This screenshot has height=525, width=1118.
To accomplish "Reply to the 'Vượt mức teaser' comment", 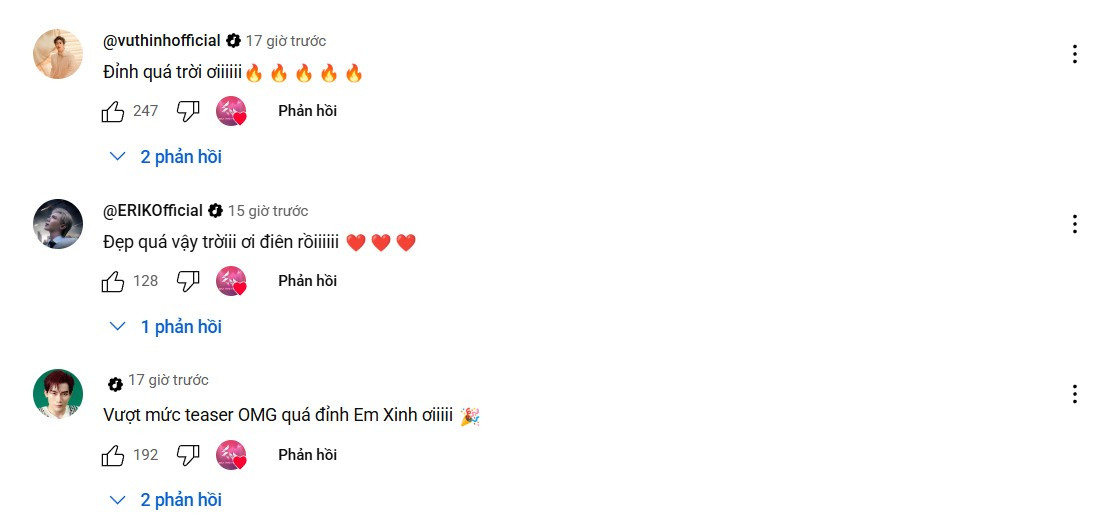I will pos(307,455).
